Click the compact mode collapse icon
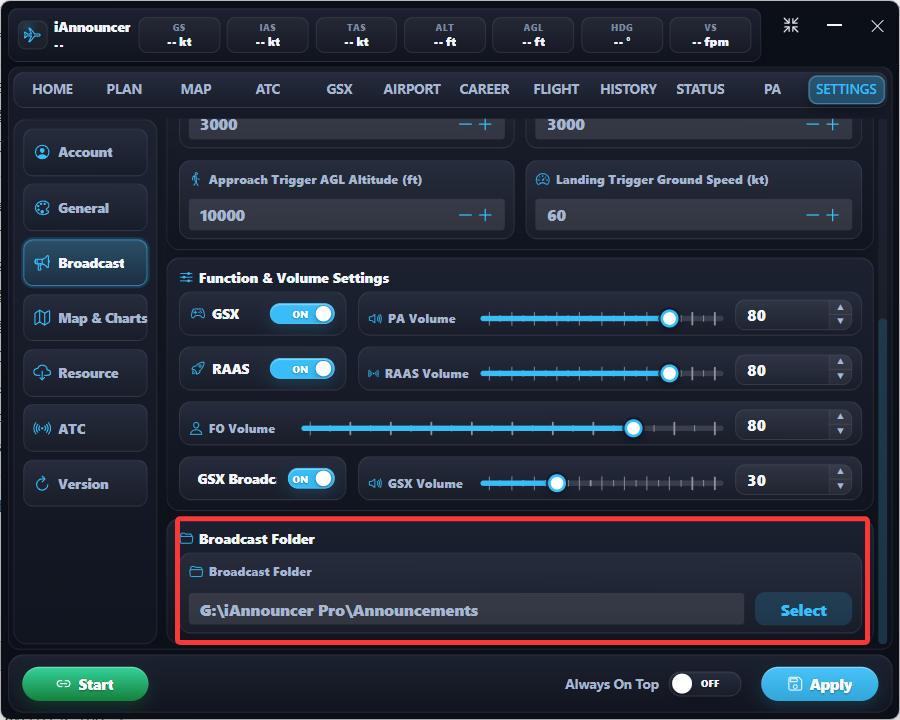The image size is (900, 720). pyautogui.click(x=790, y=25)
